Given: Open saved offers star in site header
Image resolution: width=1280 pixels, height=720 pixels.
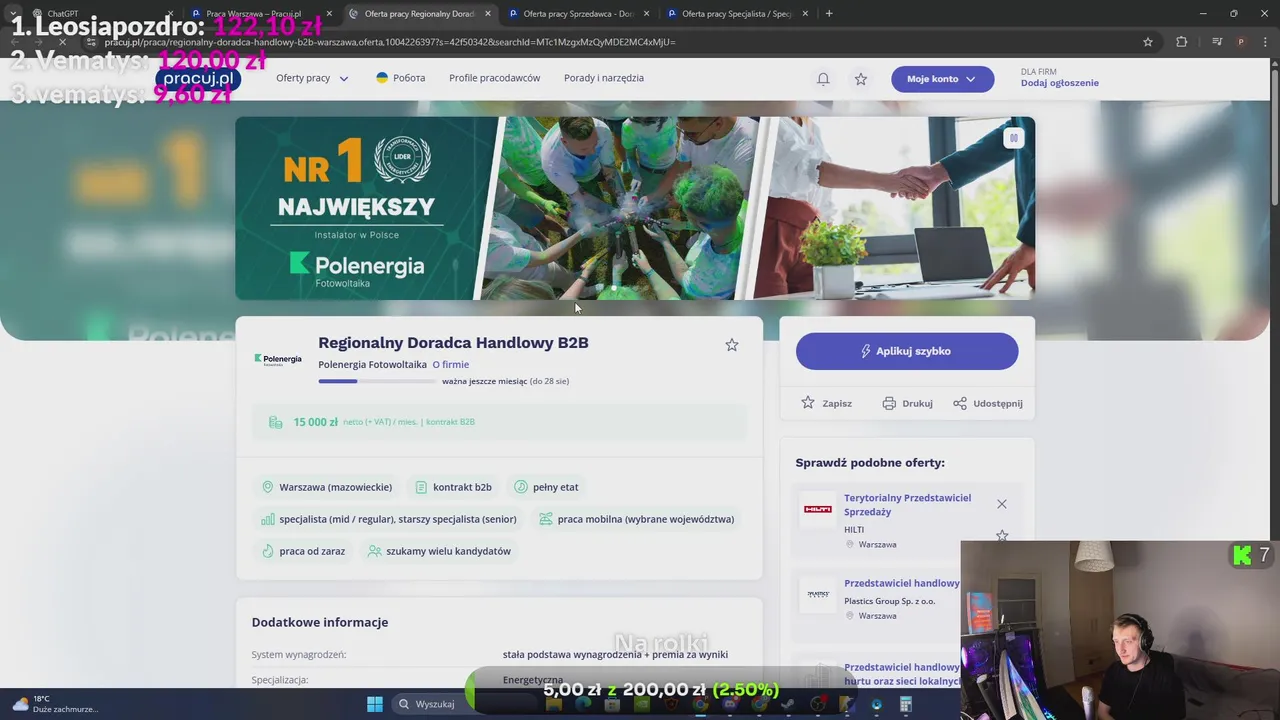Looking at the screenshot, I should coord(861,79).
